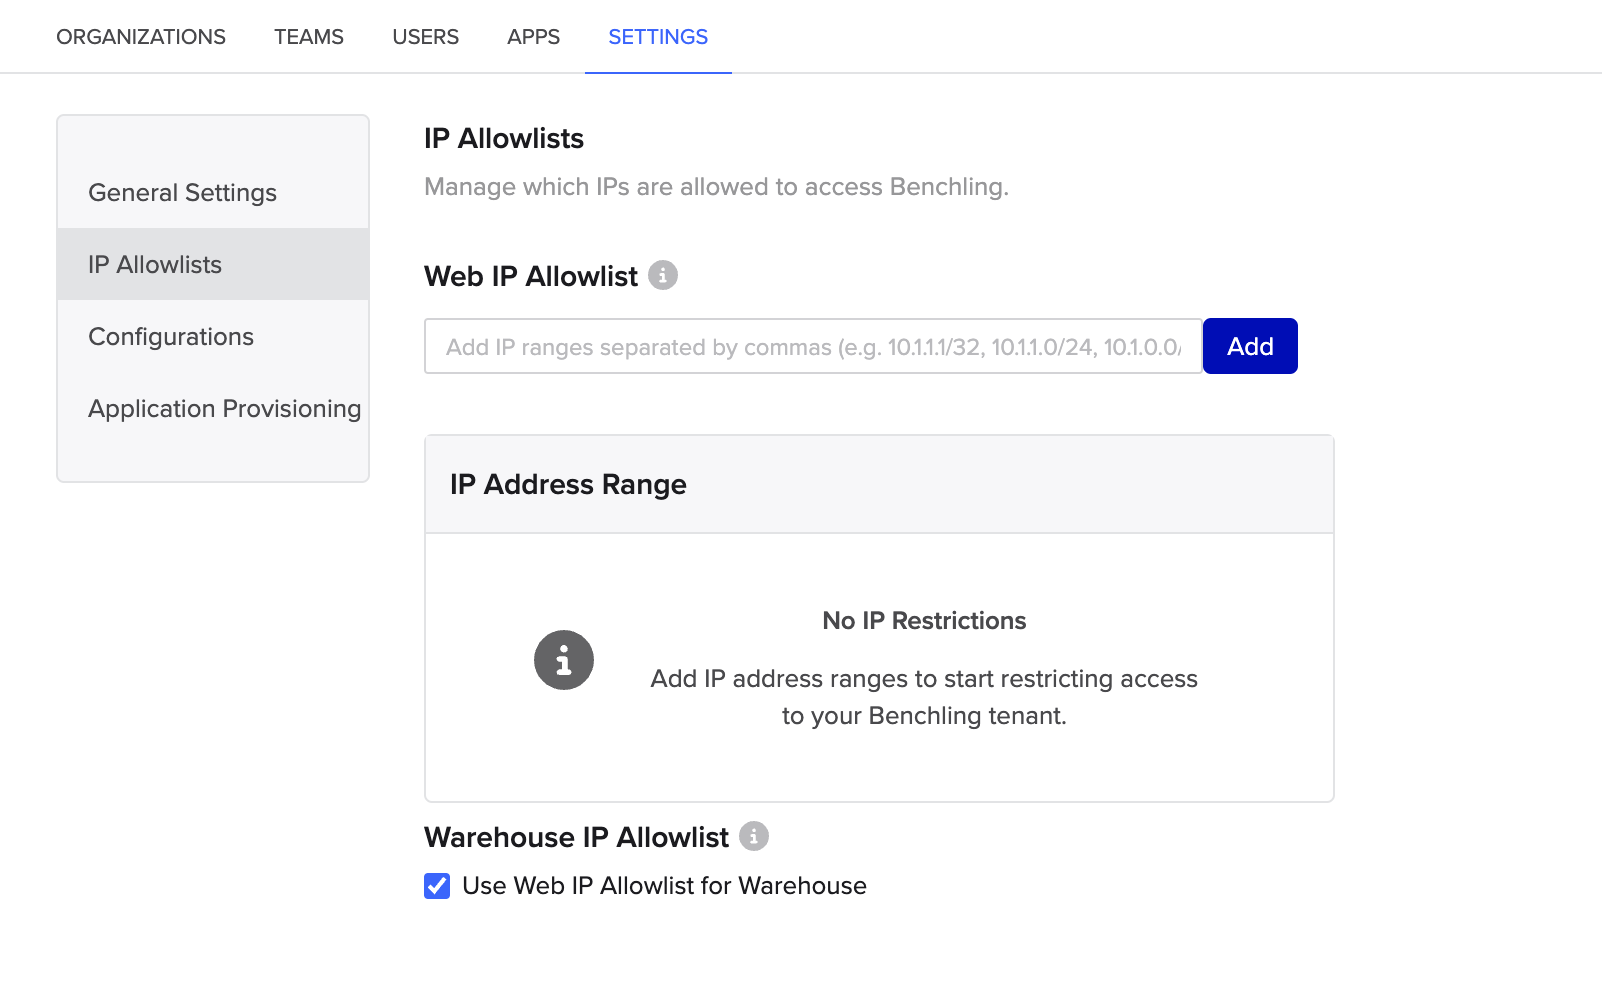Click the Warehouse IP Allowlist heading

(575, 837)
